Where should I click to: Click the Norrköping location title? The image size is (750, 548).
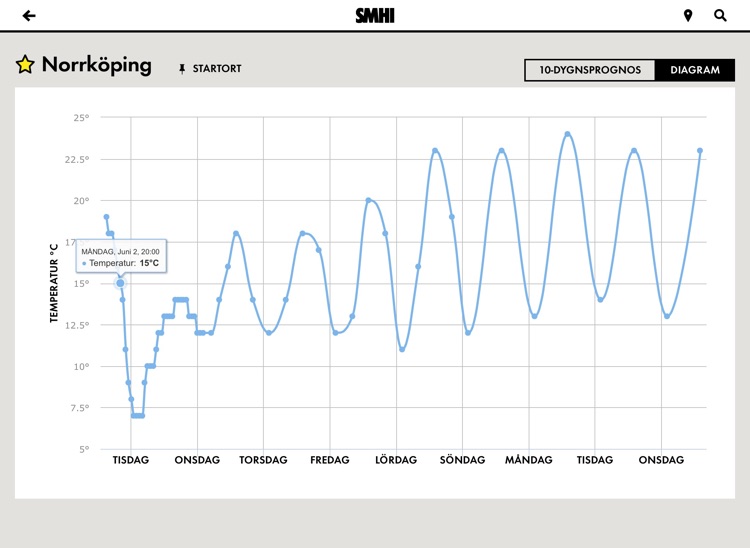click(97, 65)
